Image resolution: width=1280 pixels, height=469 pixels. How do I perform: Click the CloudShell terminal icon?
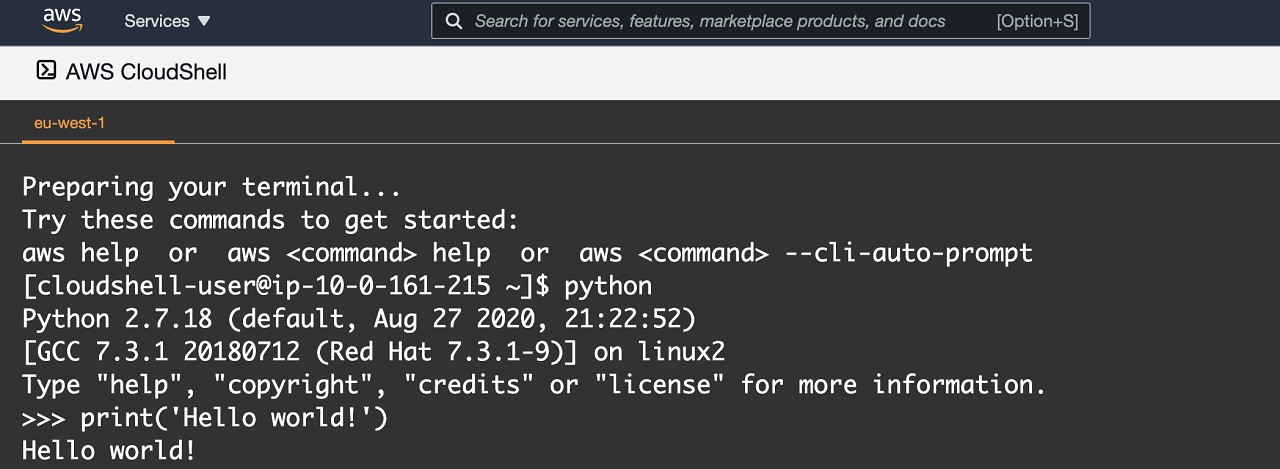tap(46, 70)
